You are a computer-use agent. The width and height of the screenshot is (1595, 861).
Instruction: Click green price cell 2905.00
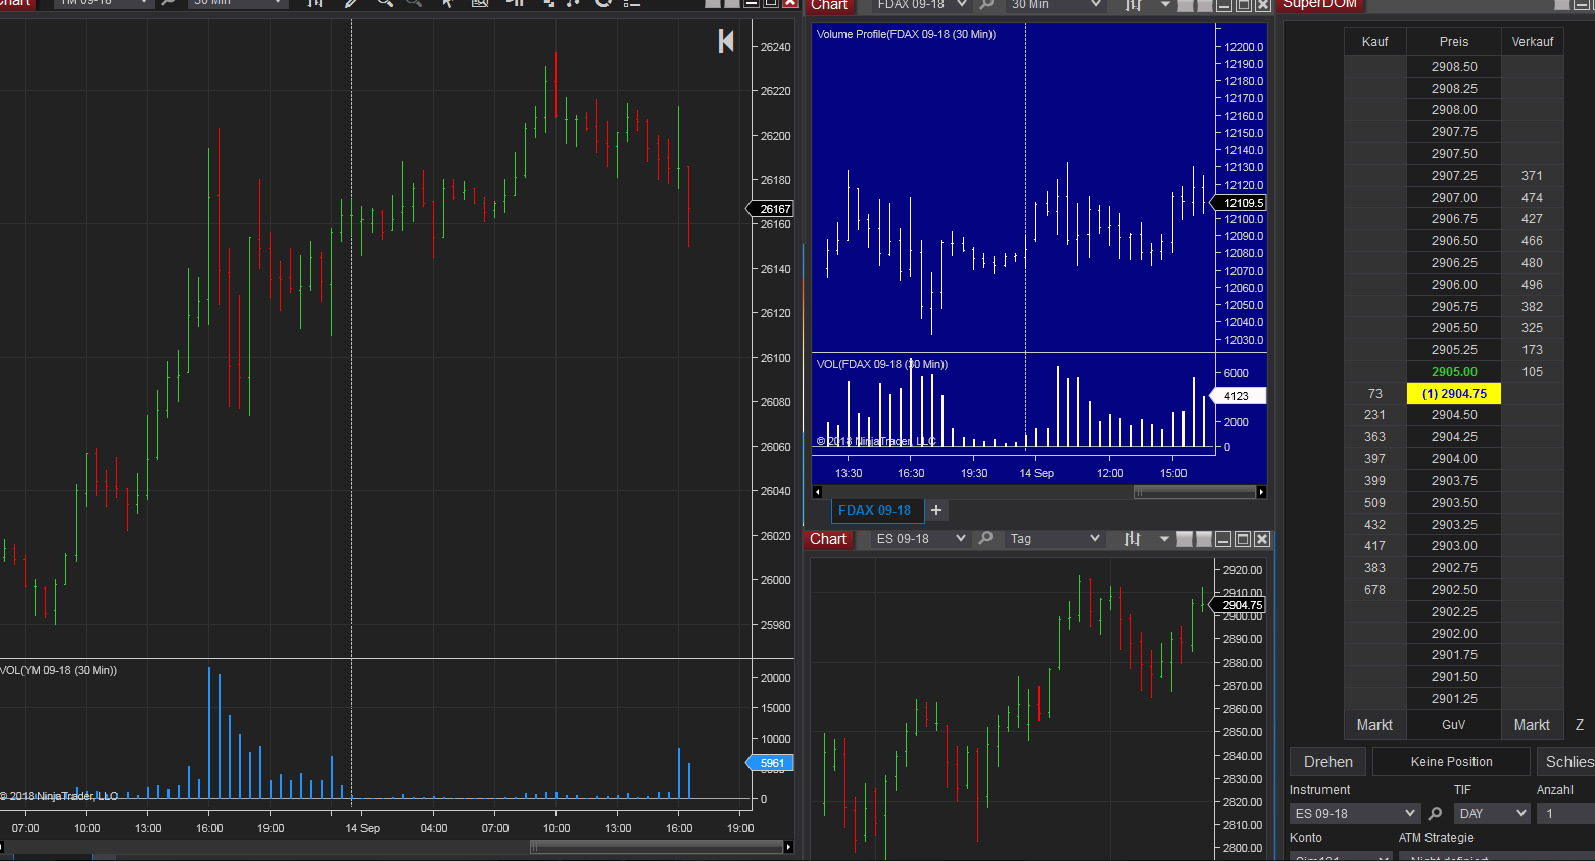coord(1454,372)
